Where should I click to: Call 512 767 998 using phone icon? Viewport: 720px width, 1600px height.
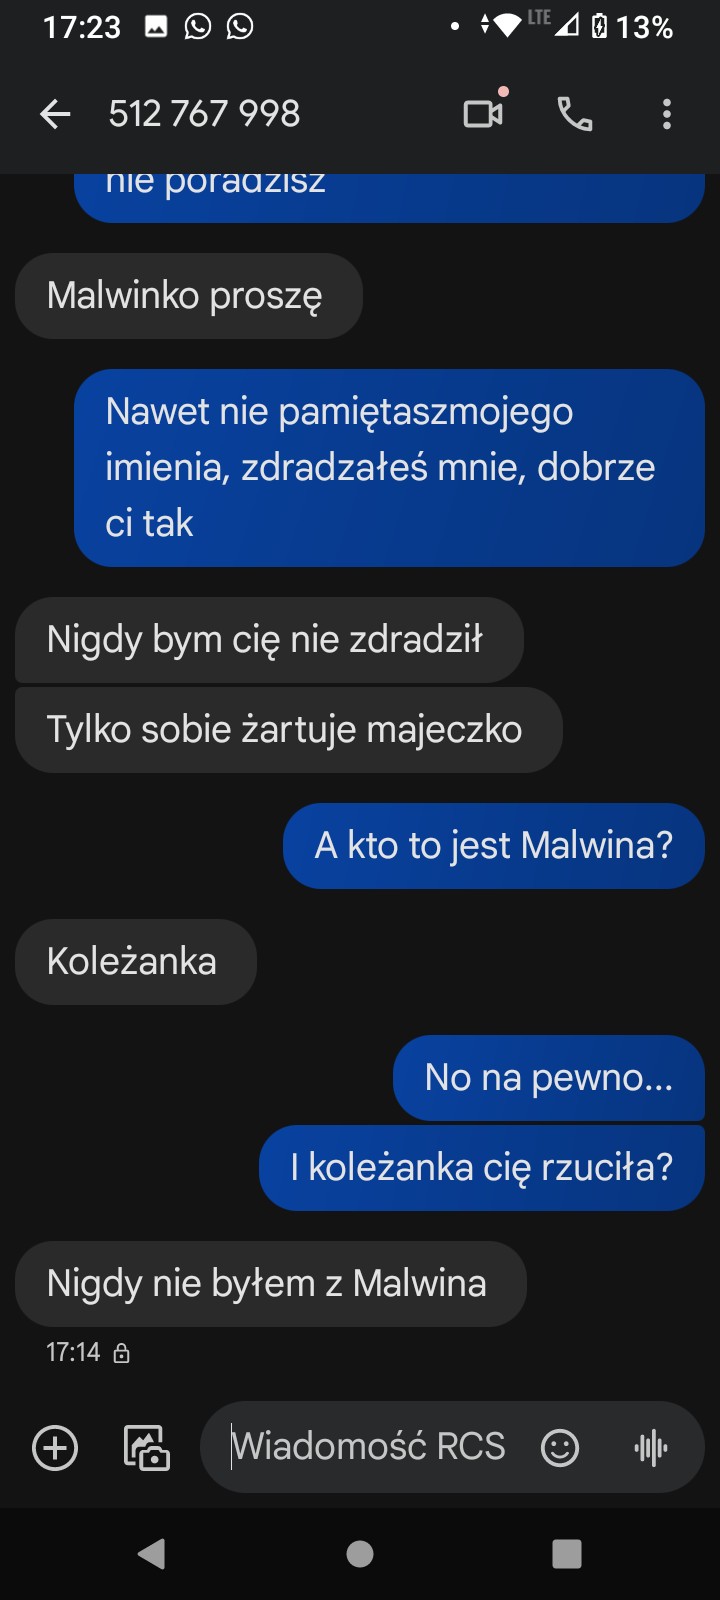point(575,114)
